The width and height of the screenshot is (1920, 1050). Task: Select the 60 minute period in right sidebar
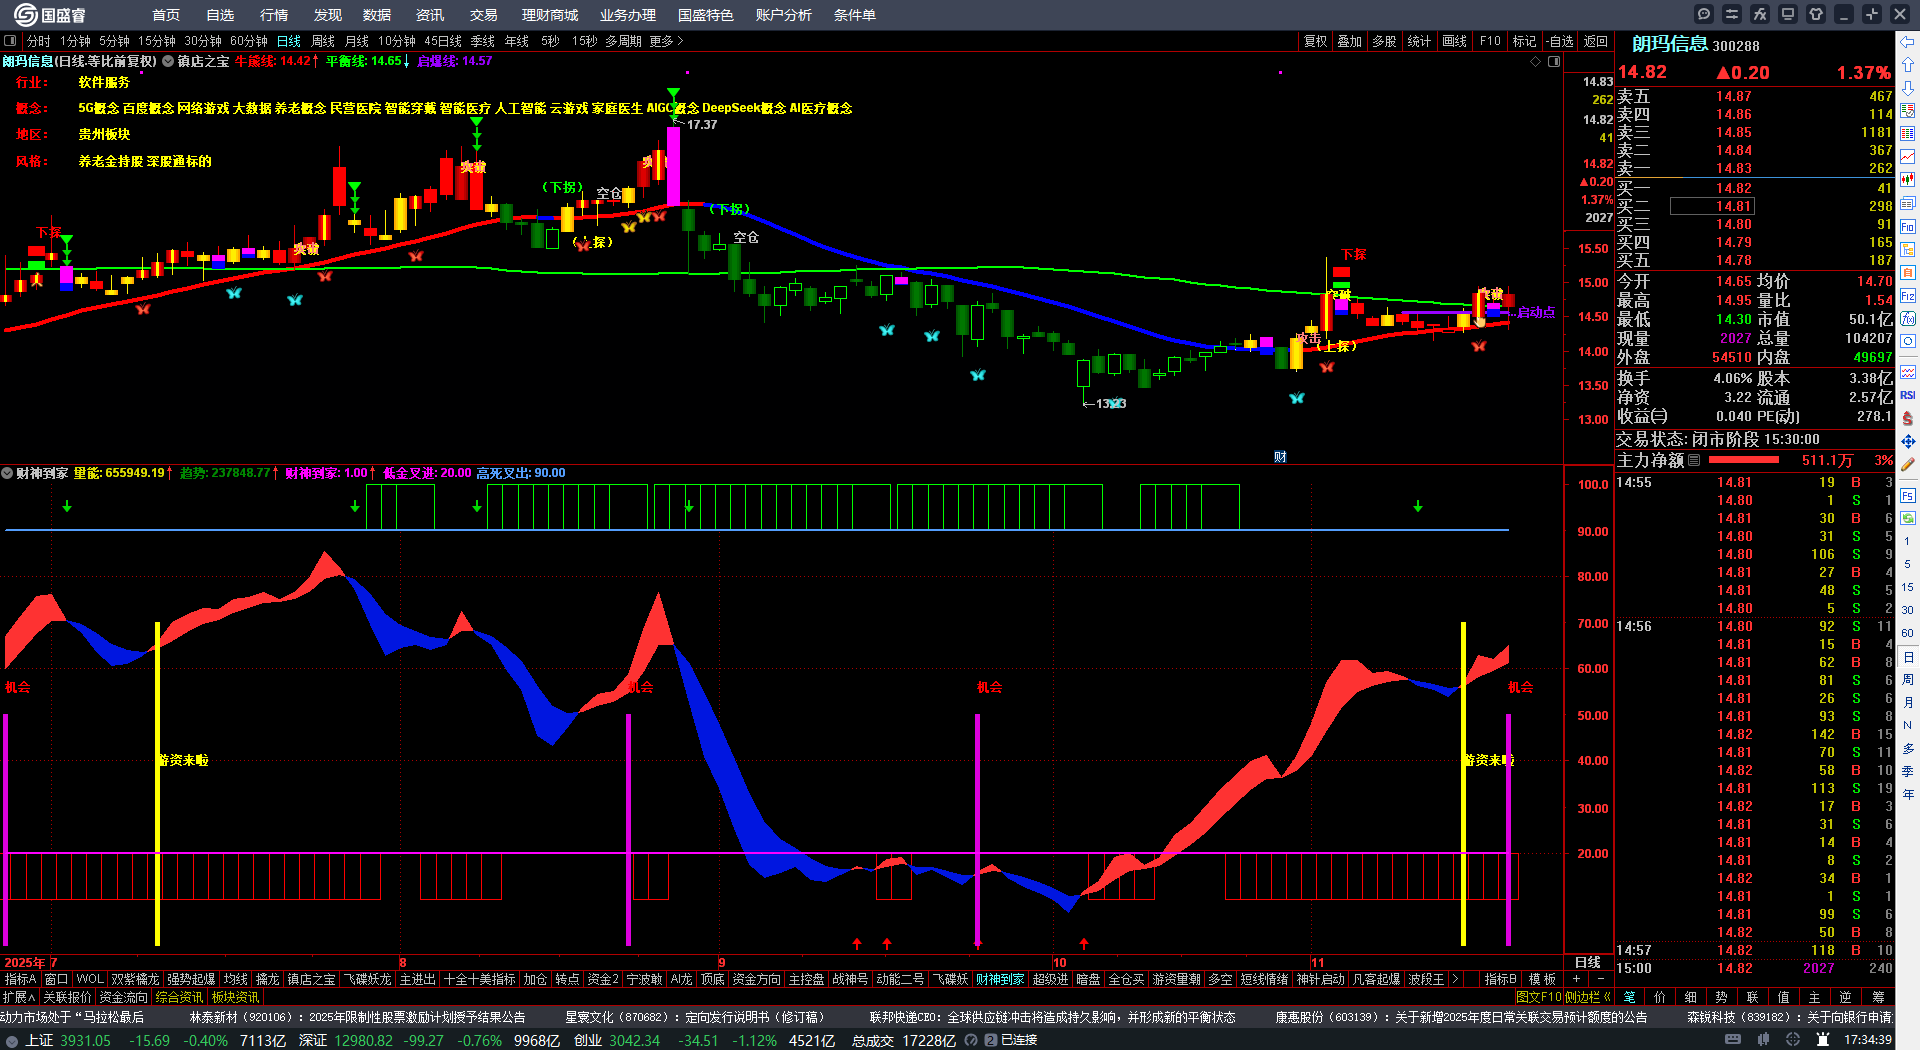[1908, 633]
